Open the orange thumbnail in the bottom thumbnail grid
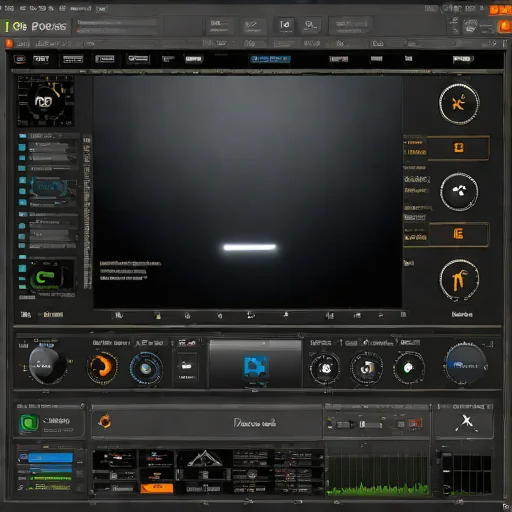This screenshot has height=512, width=512. 157,488
